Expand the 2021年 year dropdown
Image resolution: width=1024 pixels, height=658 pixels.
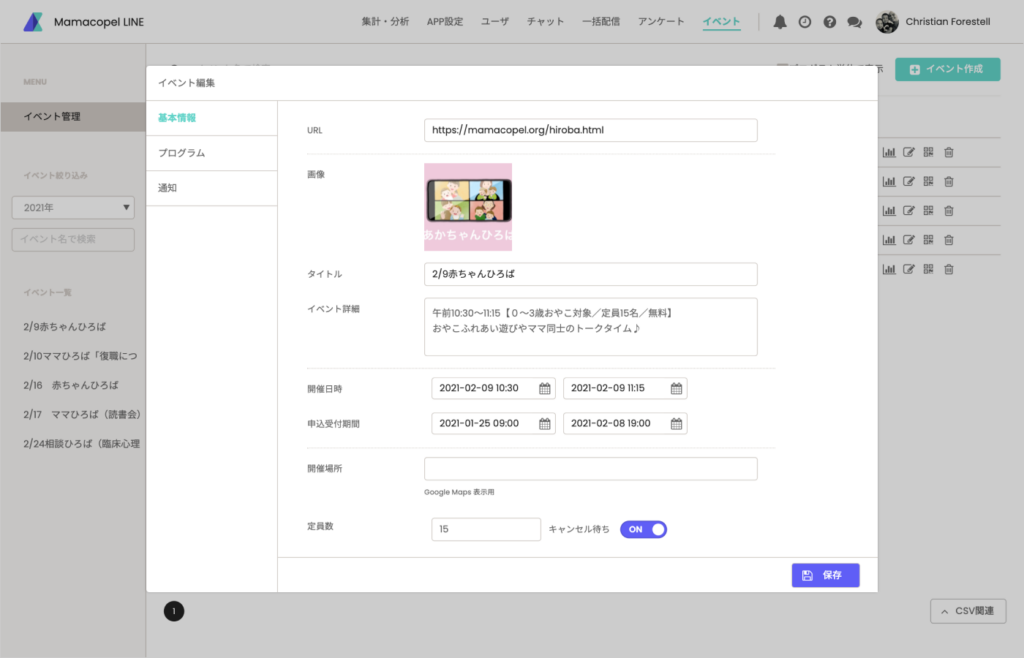(x=73, y=208)
